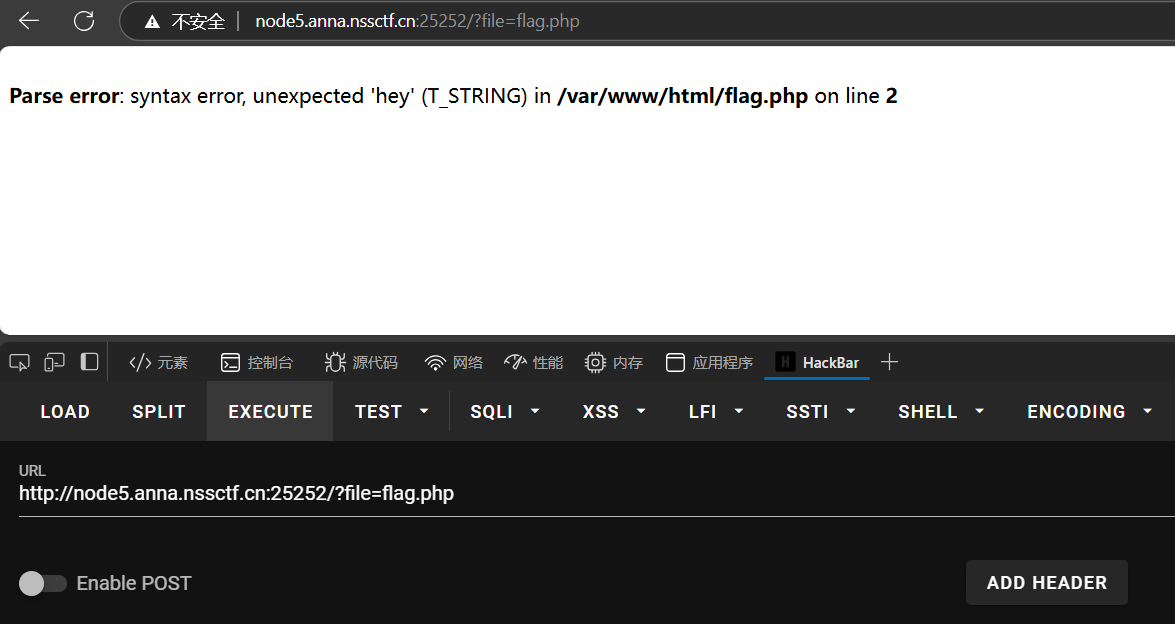Open the Sources panel tab

click(361, 362)
